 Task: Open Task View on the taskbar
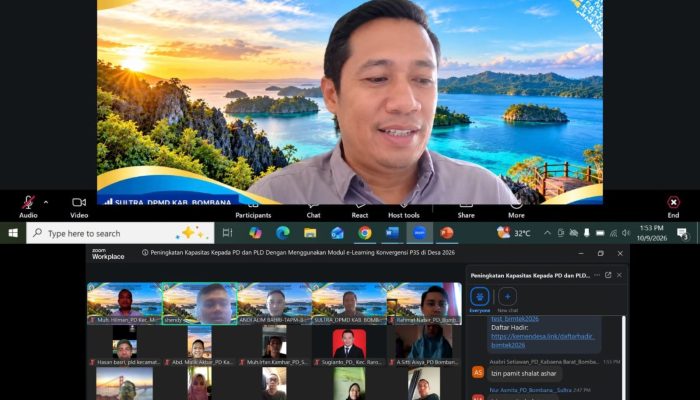[x=228, y=233]
